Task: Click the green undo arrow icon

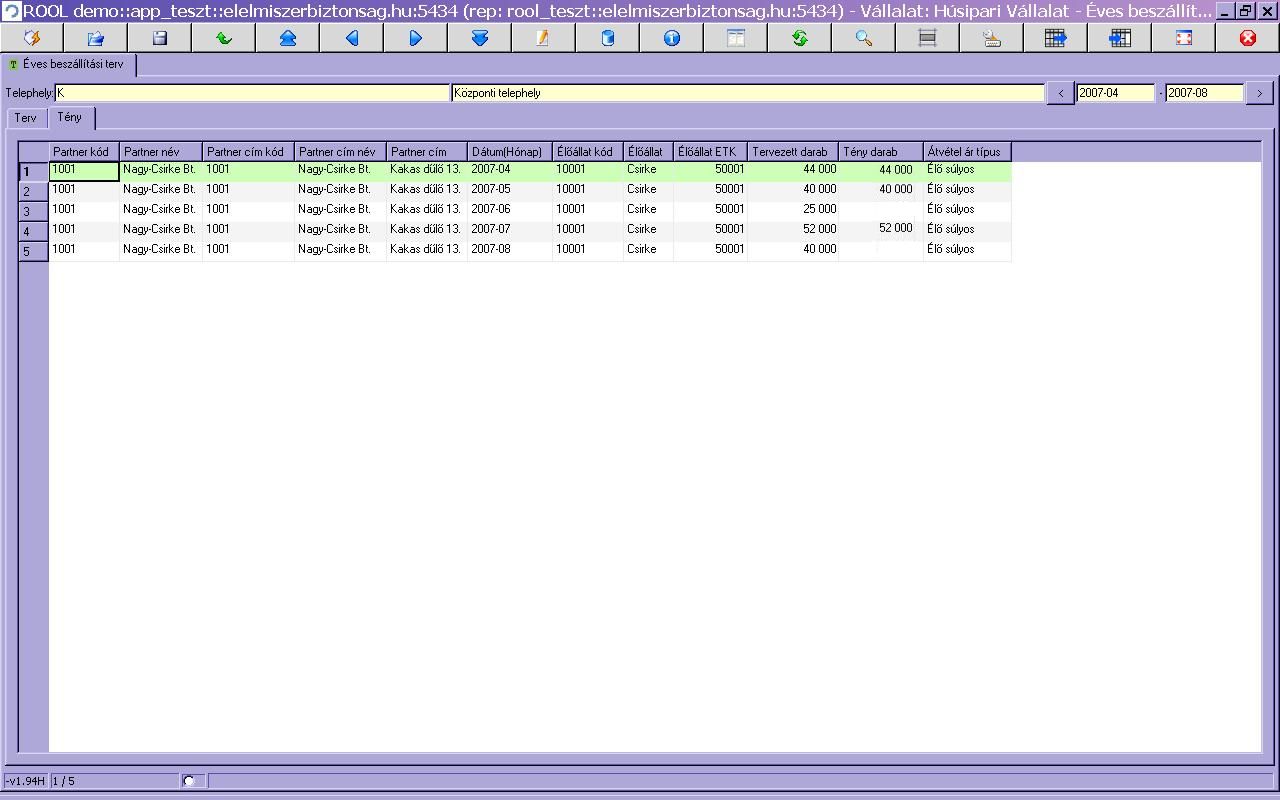Action: [x=224, y=38]
